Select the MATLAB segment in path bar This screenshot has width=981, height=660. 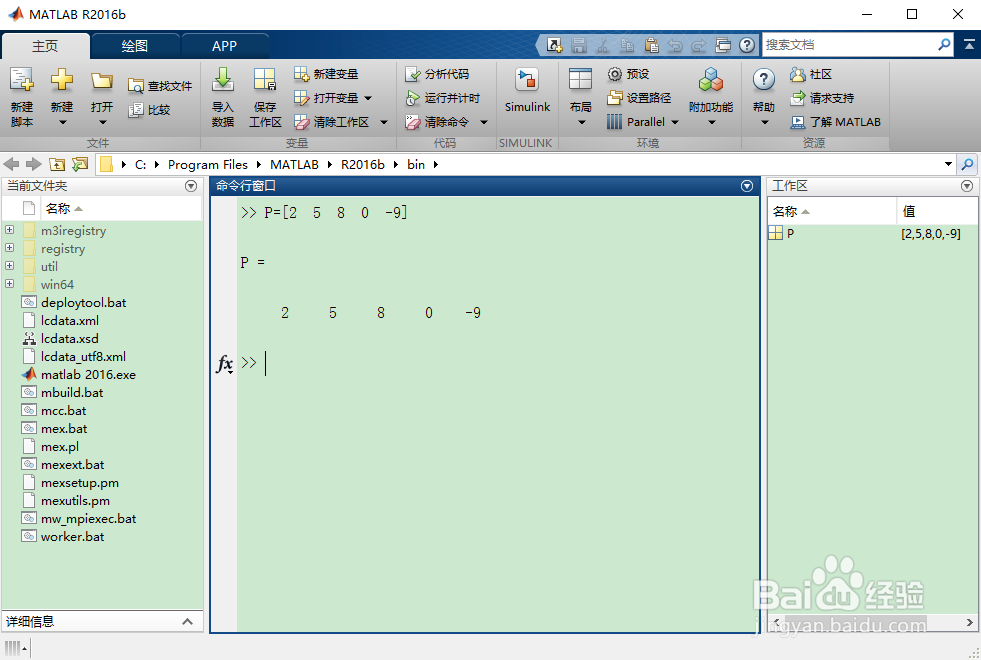click(x=294, y=165)
